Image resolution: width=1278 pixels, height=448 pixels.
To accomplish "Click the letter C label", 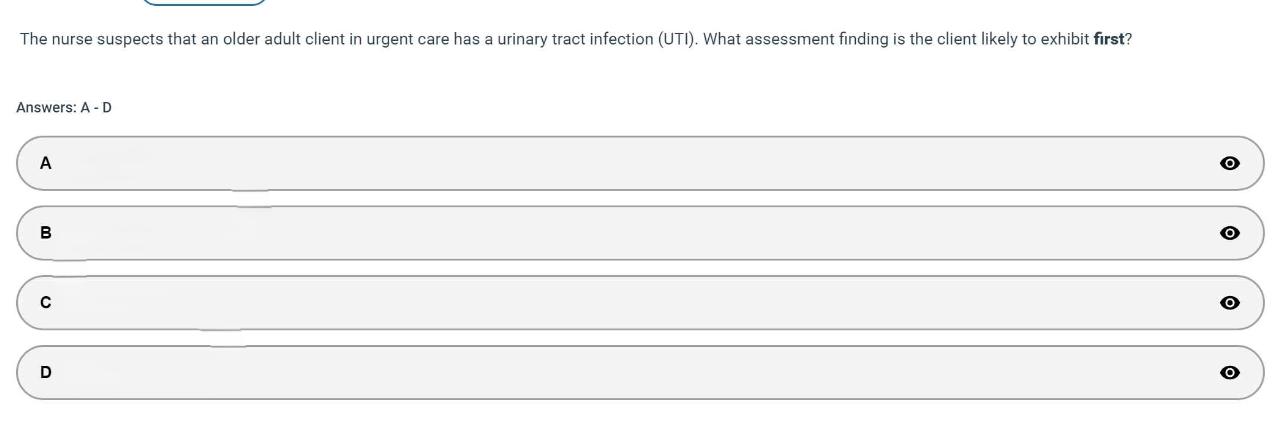I will [x=45, y=303].
